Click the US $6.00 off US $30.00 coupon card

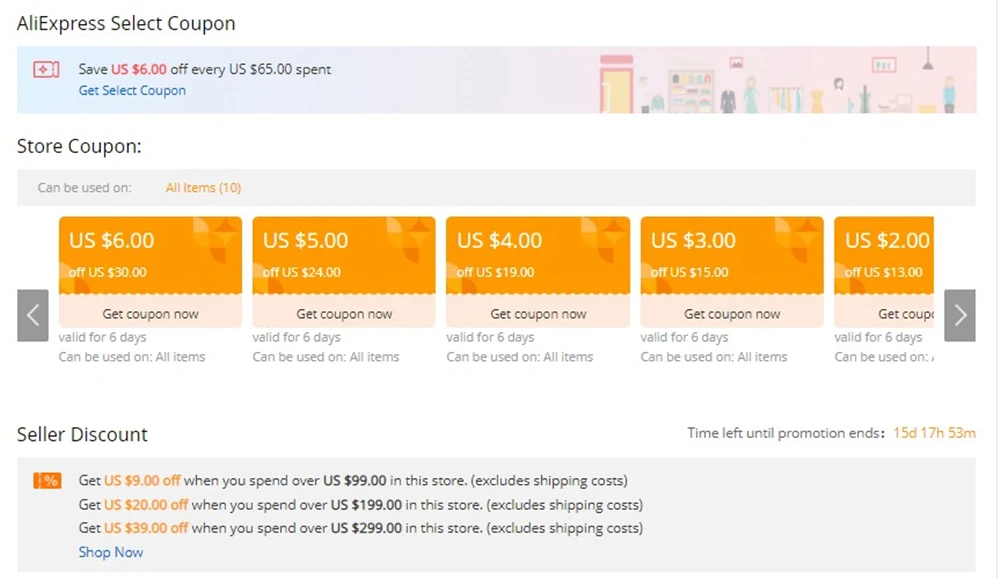click(x=150, y=255)
